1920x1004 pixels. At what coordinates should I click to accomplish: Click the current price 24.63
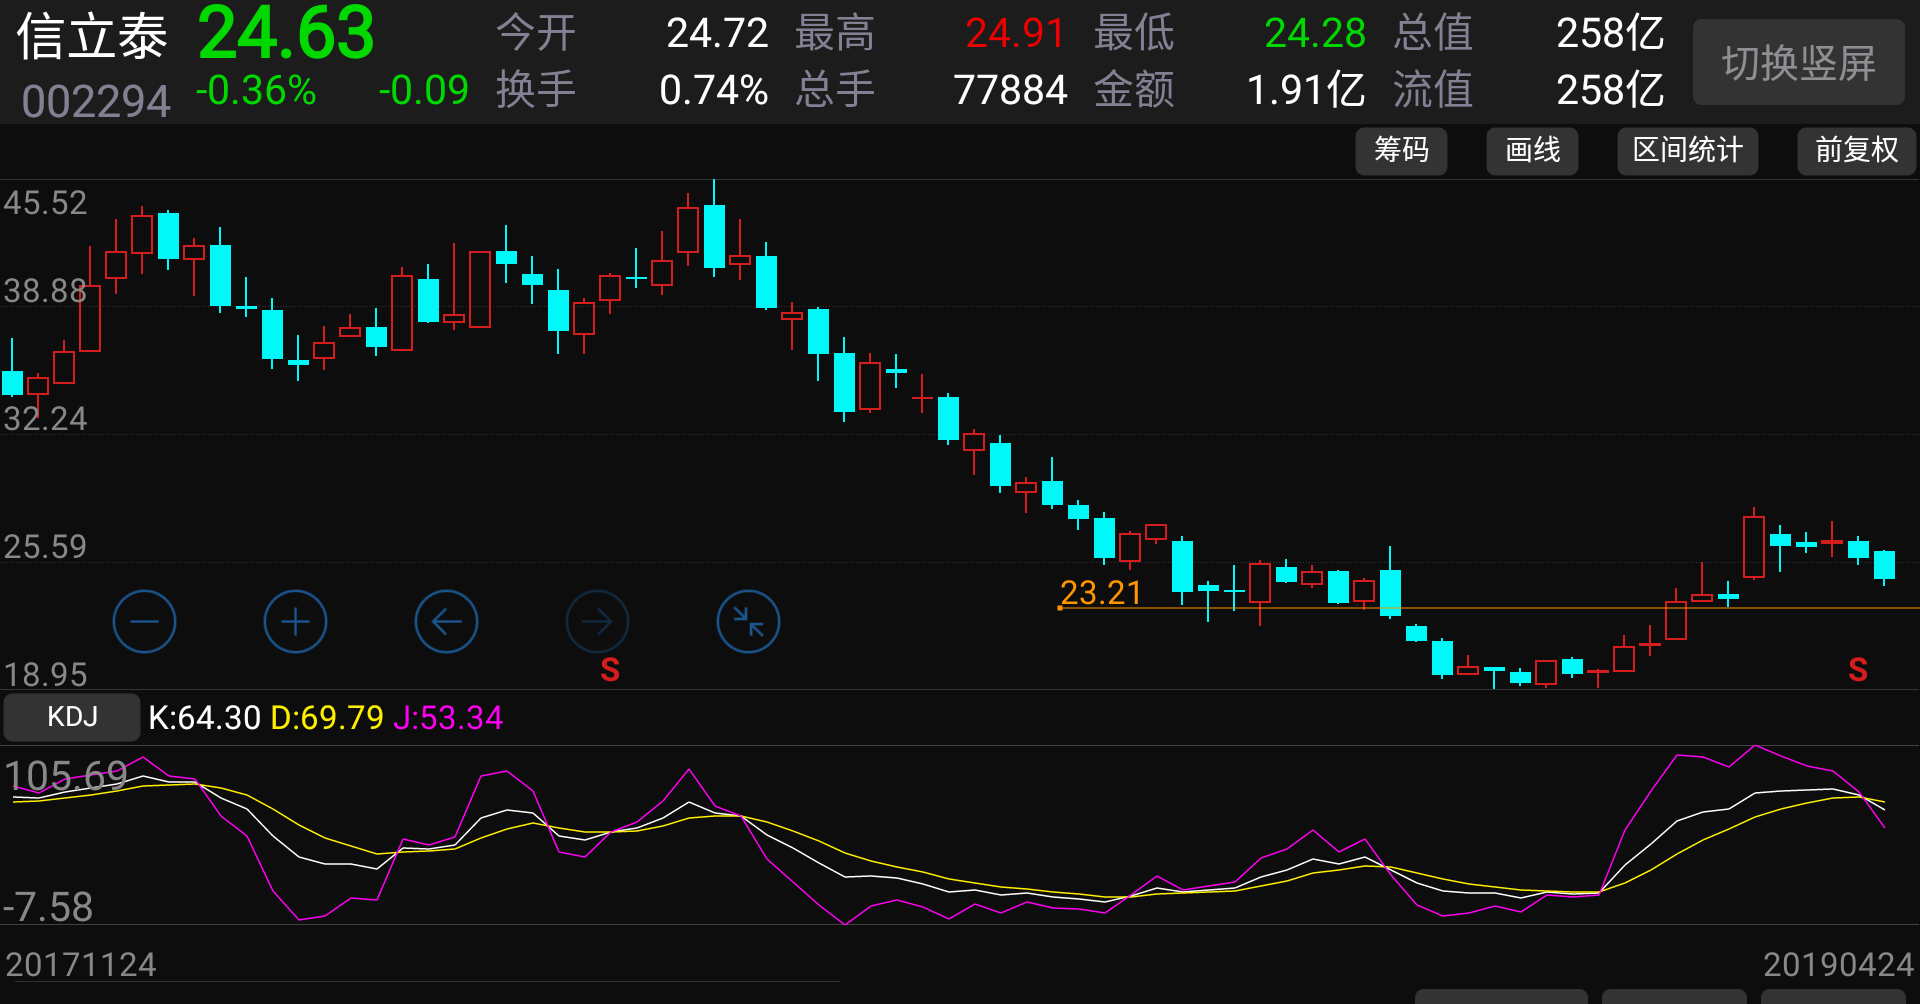286,34
